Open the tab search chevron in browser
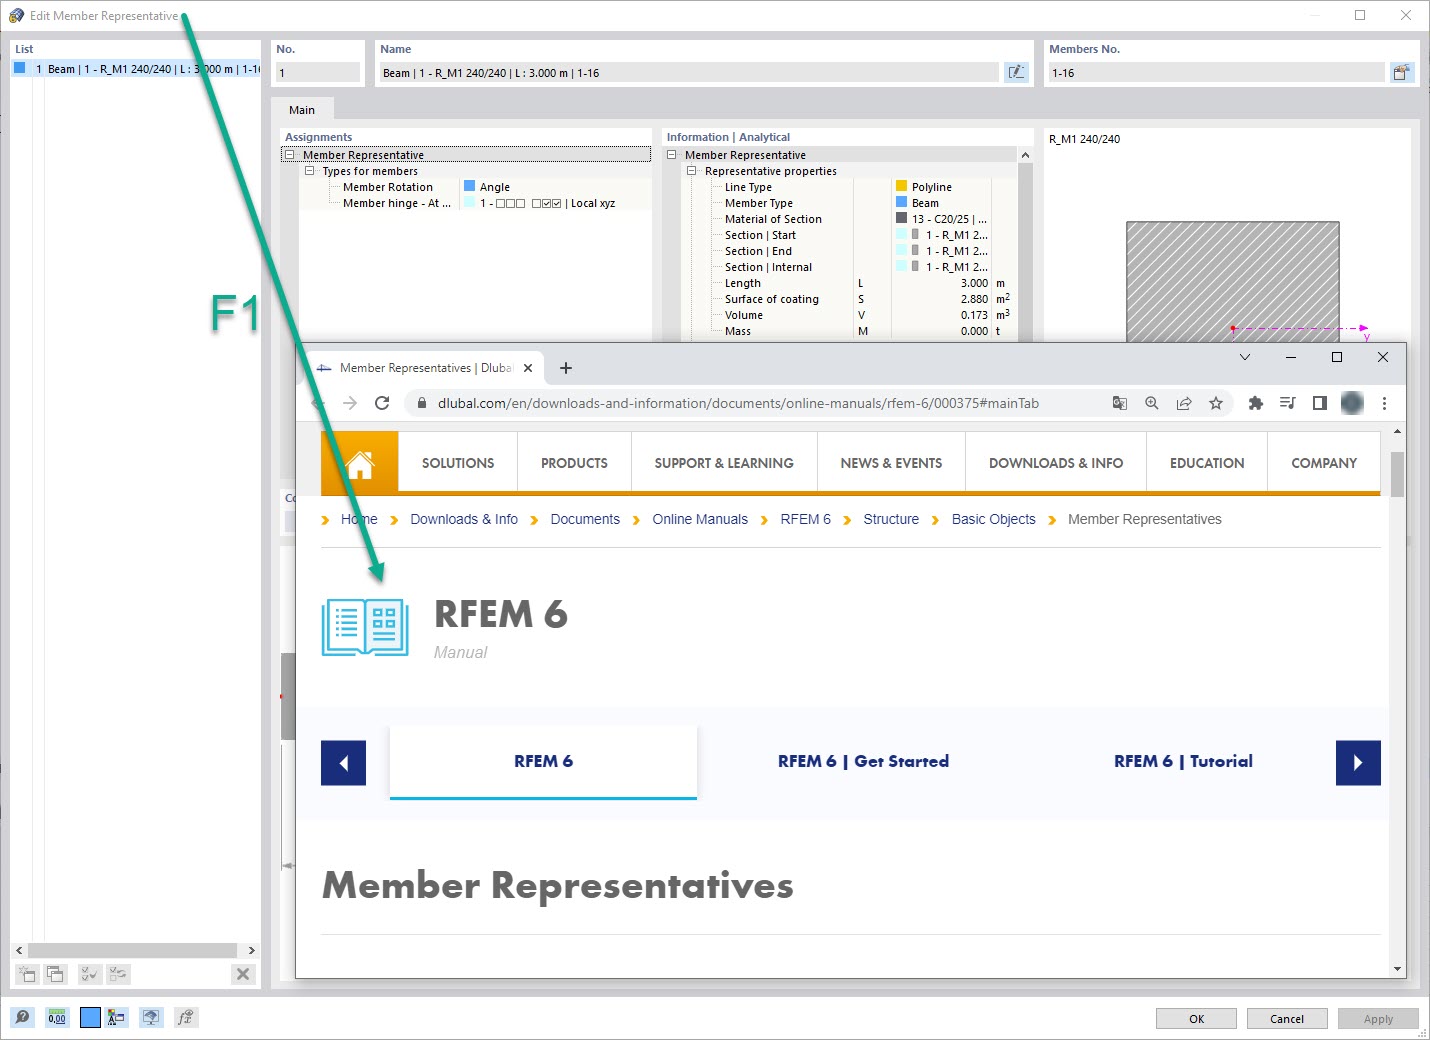Viewport: 1430px width, 1040px height. (x=1245, y=357)
